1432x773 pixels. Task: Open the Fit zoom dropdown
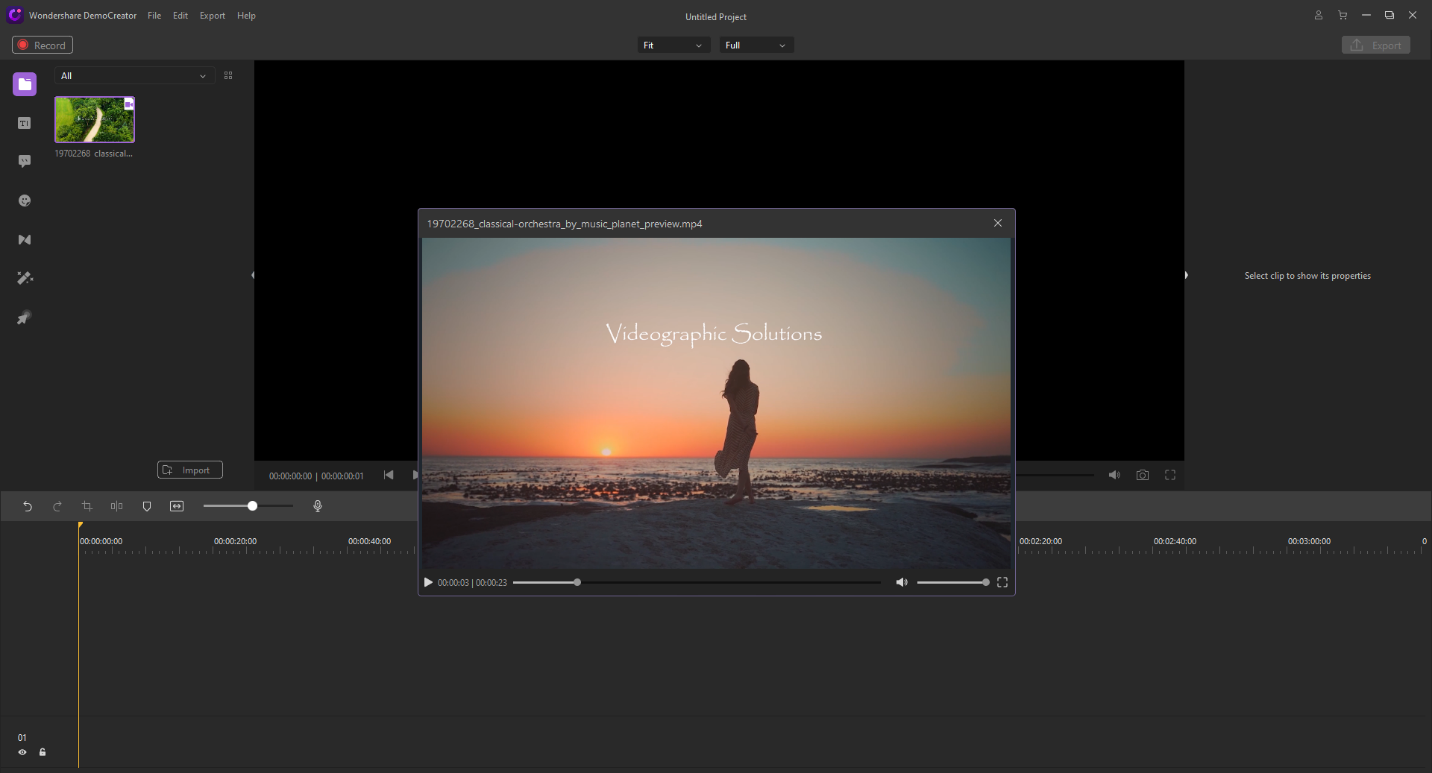[x=674, y=45]
